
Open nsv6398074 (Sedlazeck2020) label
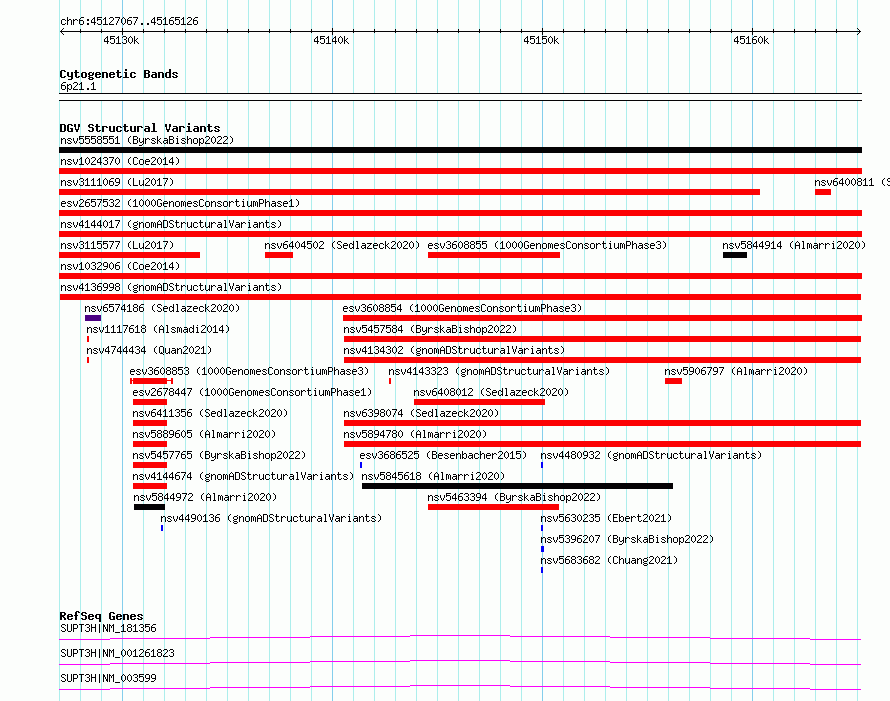pyautogui.click(x=421, y=413)
